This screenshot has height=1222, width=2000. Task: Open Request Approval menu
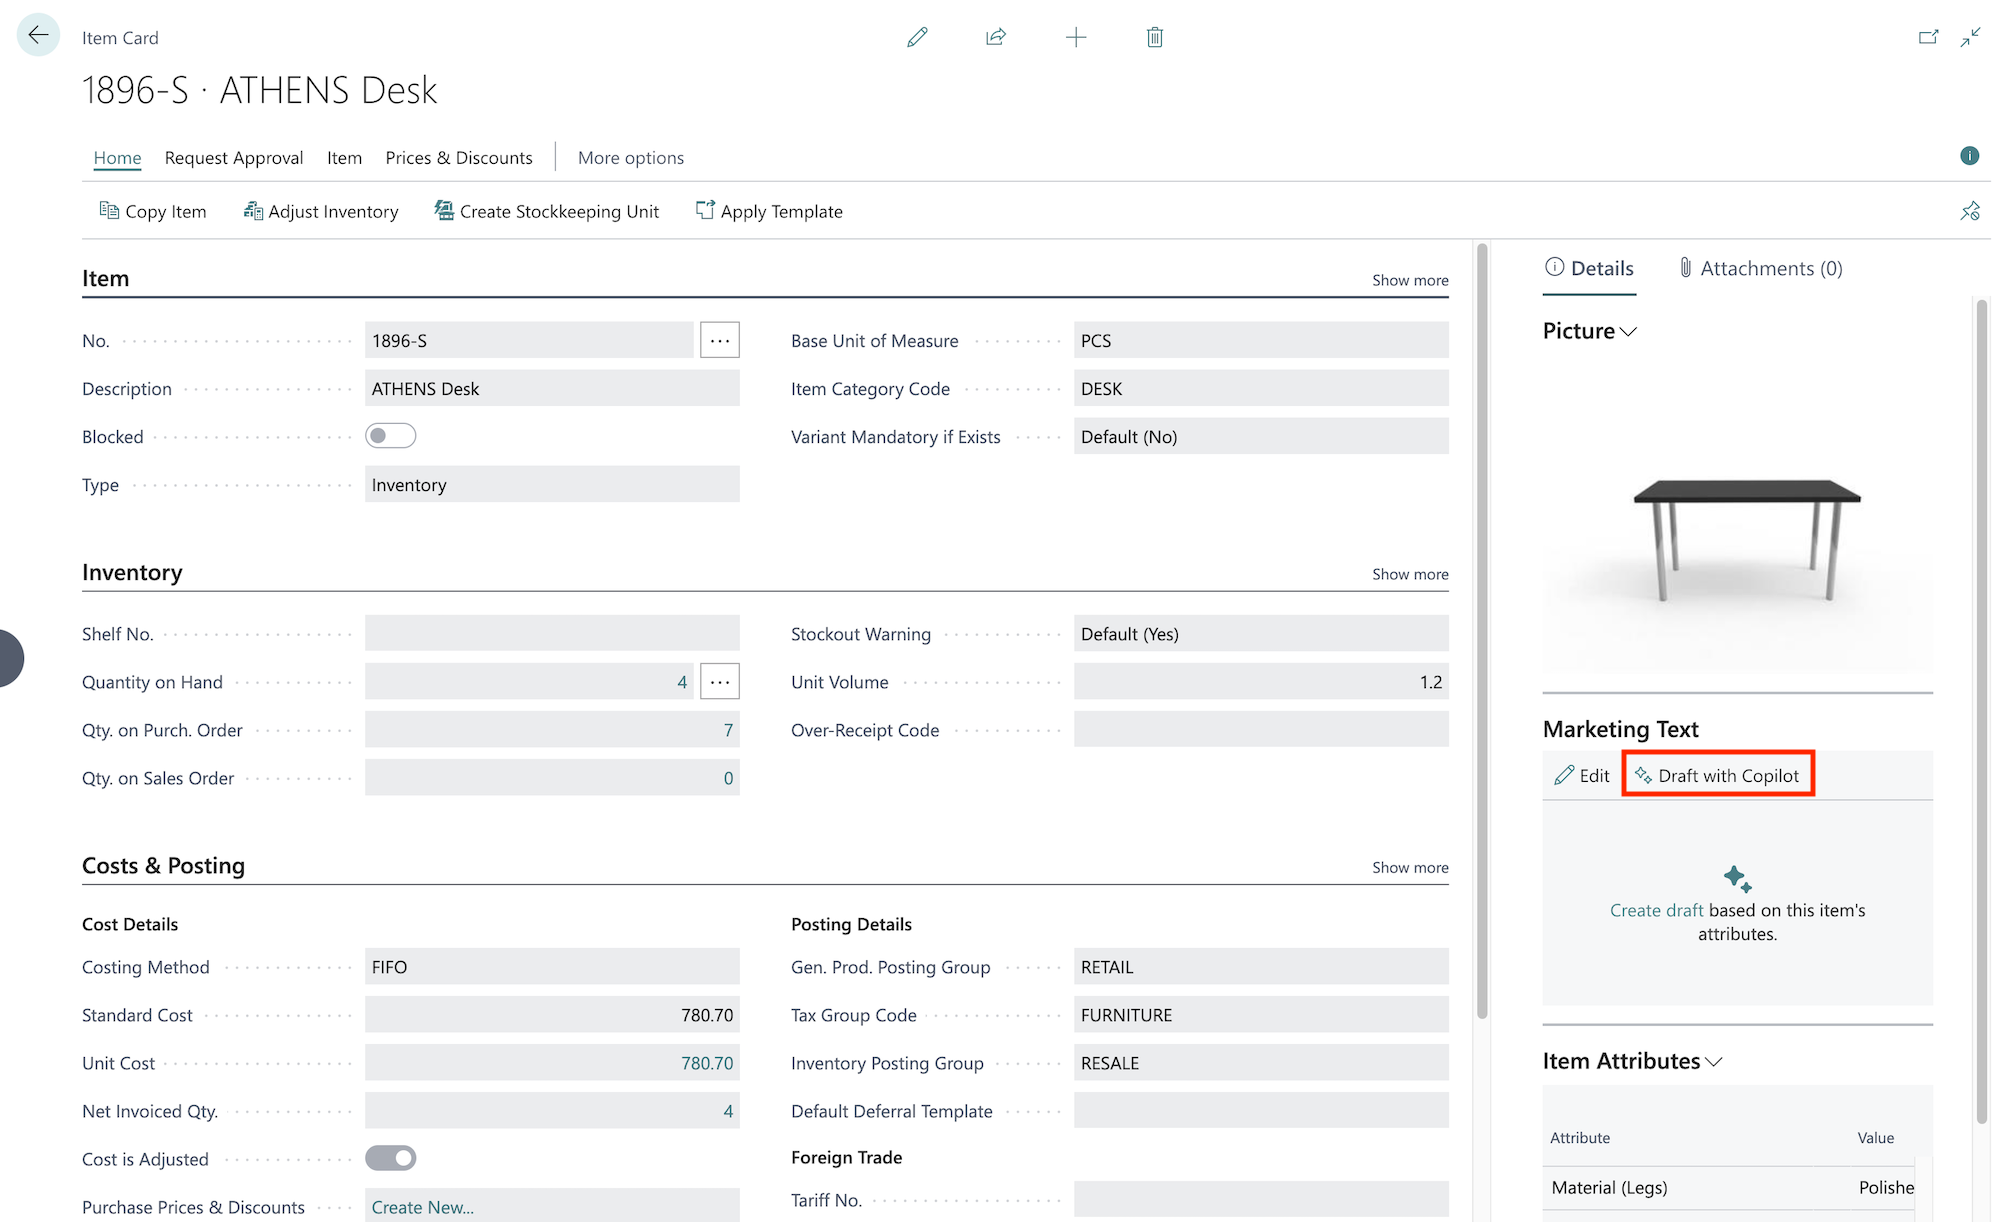point(234,157)
